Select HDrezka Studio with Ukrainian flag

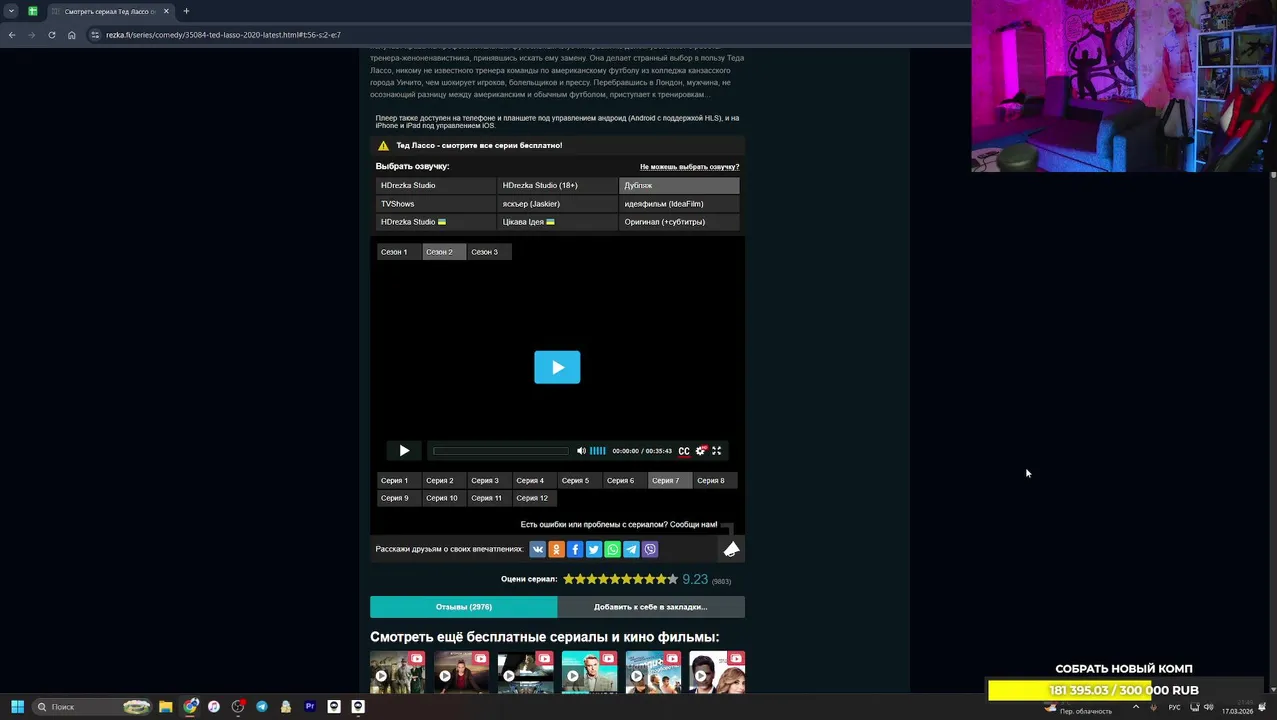coord(436,222)
